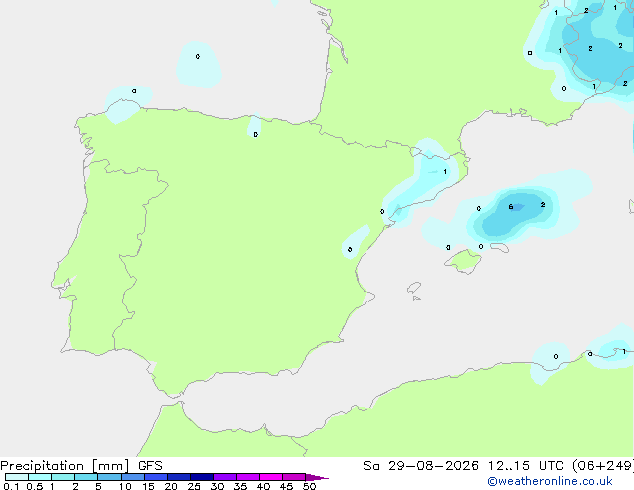This screenshot has width=634, height=490.
Task: Click the 'Precipitation [mm]' title text
Action: [65, 466]
